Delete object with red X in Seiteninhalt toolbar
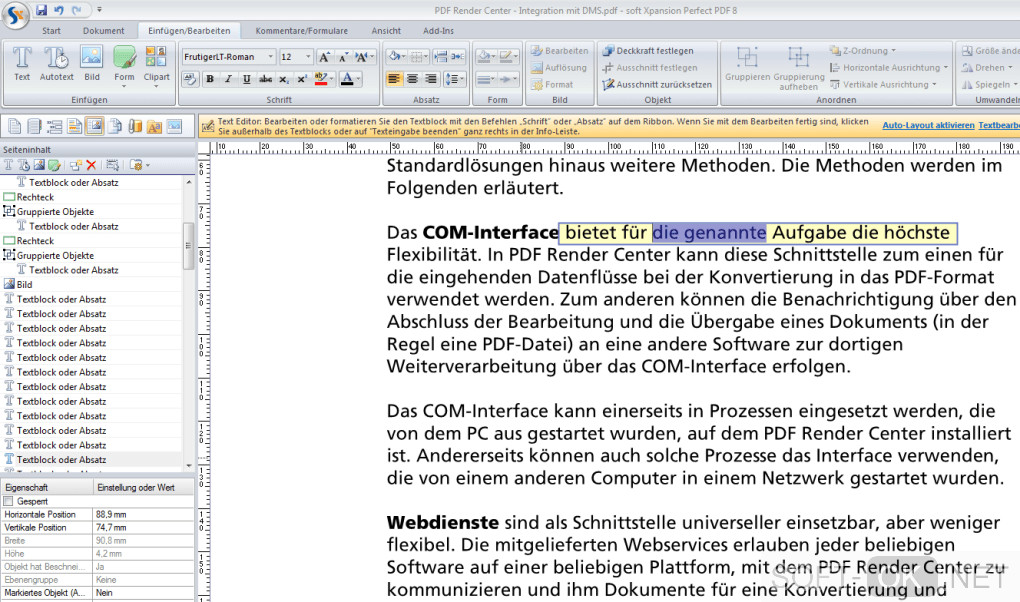Image resolution: width=1020 pixels, height=602 pixels. (91, 165)
